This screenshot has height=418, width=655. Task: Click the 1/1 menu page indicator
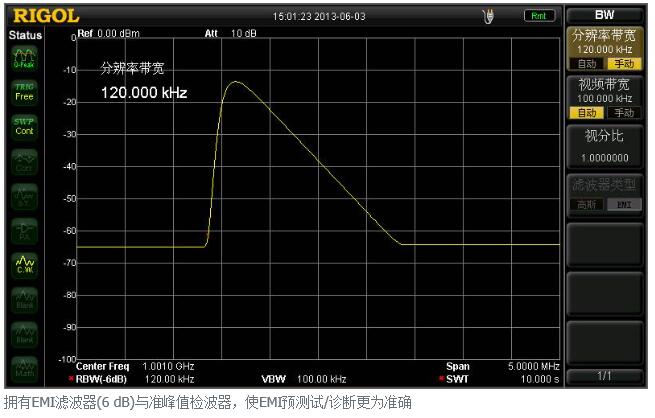(x=604, y=375)
